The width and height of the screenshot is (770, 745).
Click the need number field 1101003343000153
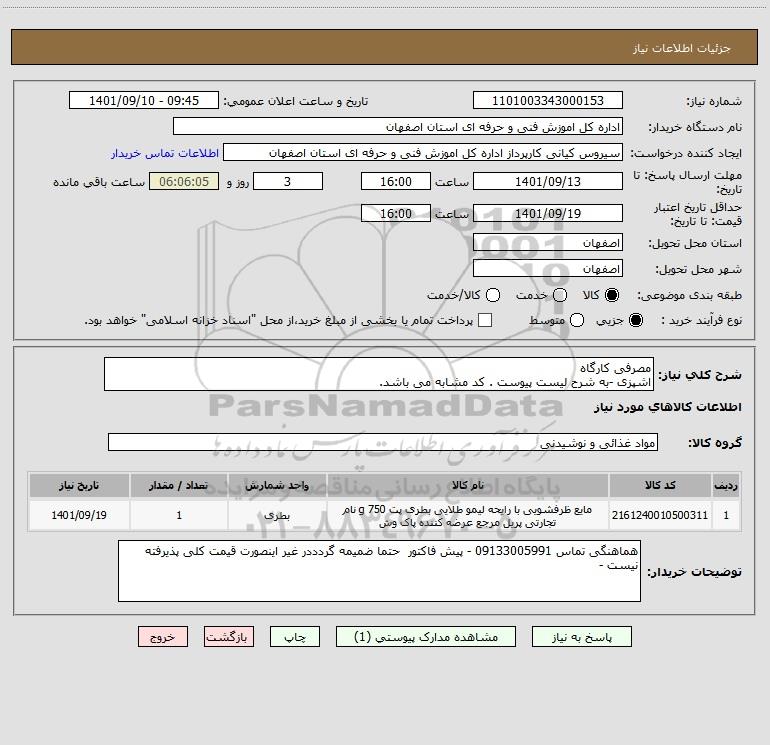(x=548, y=100)
